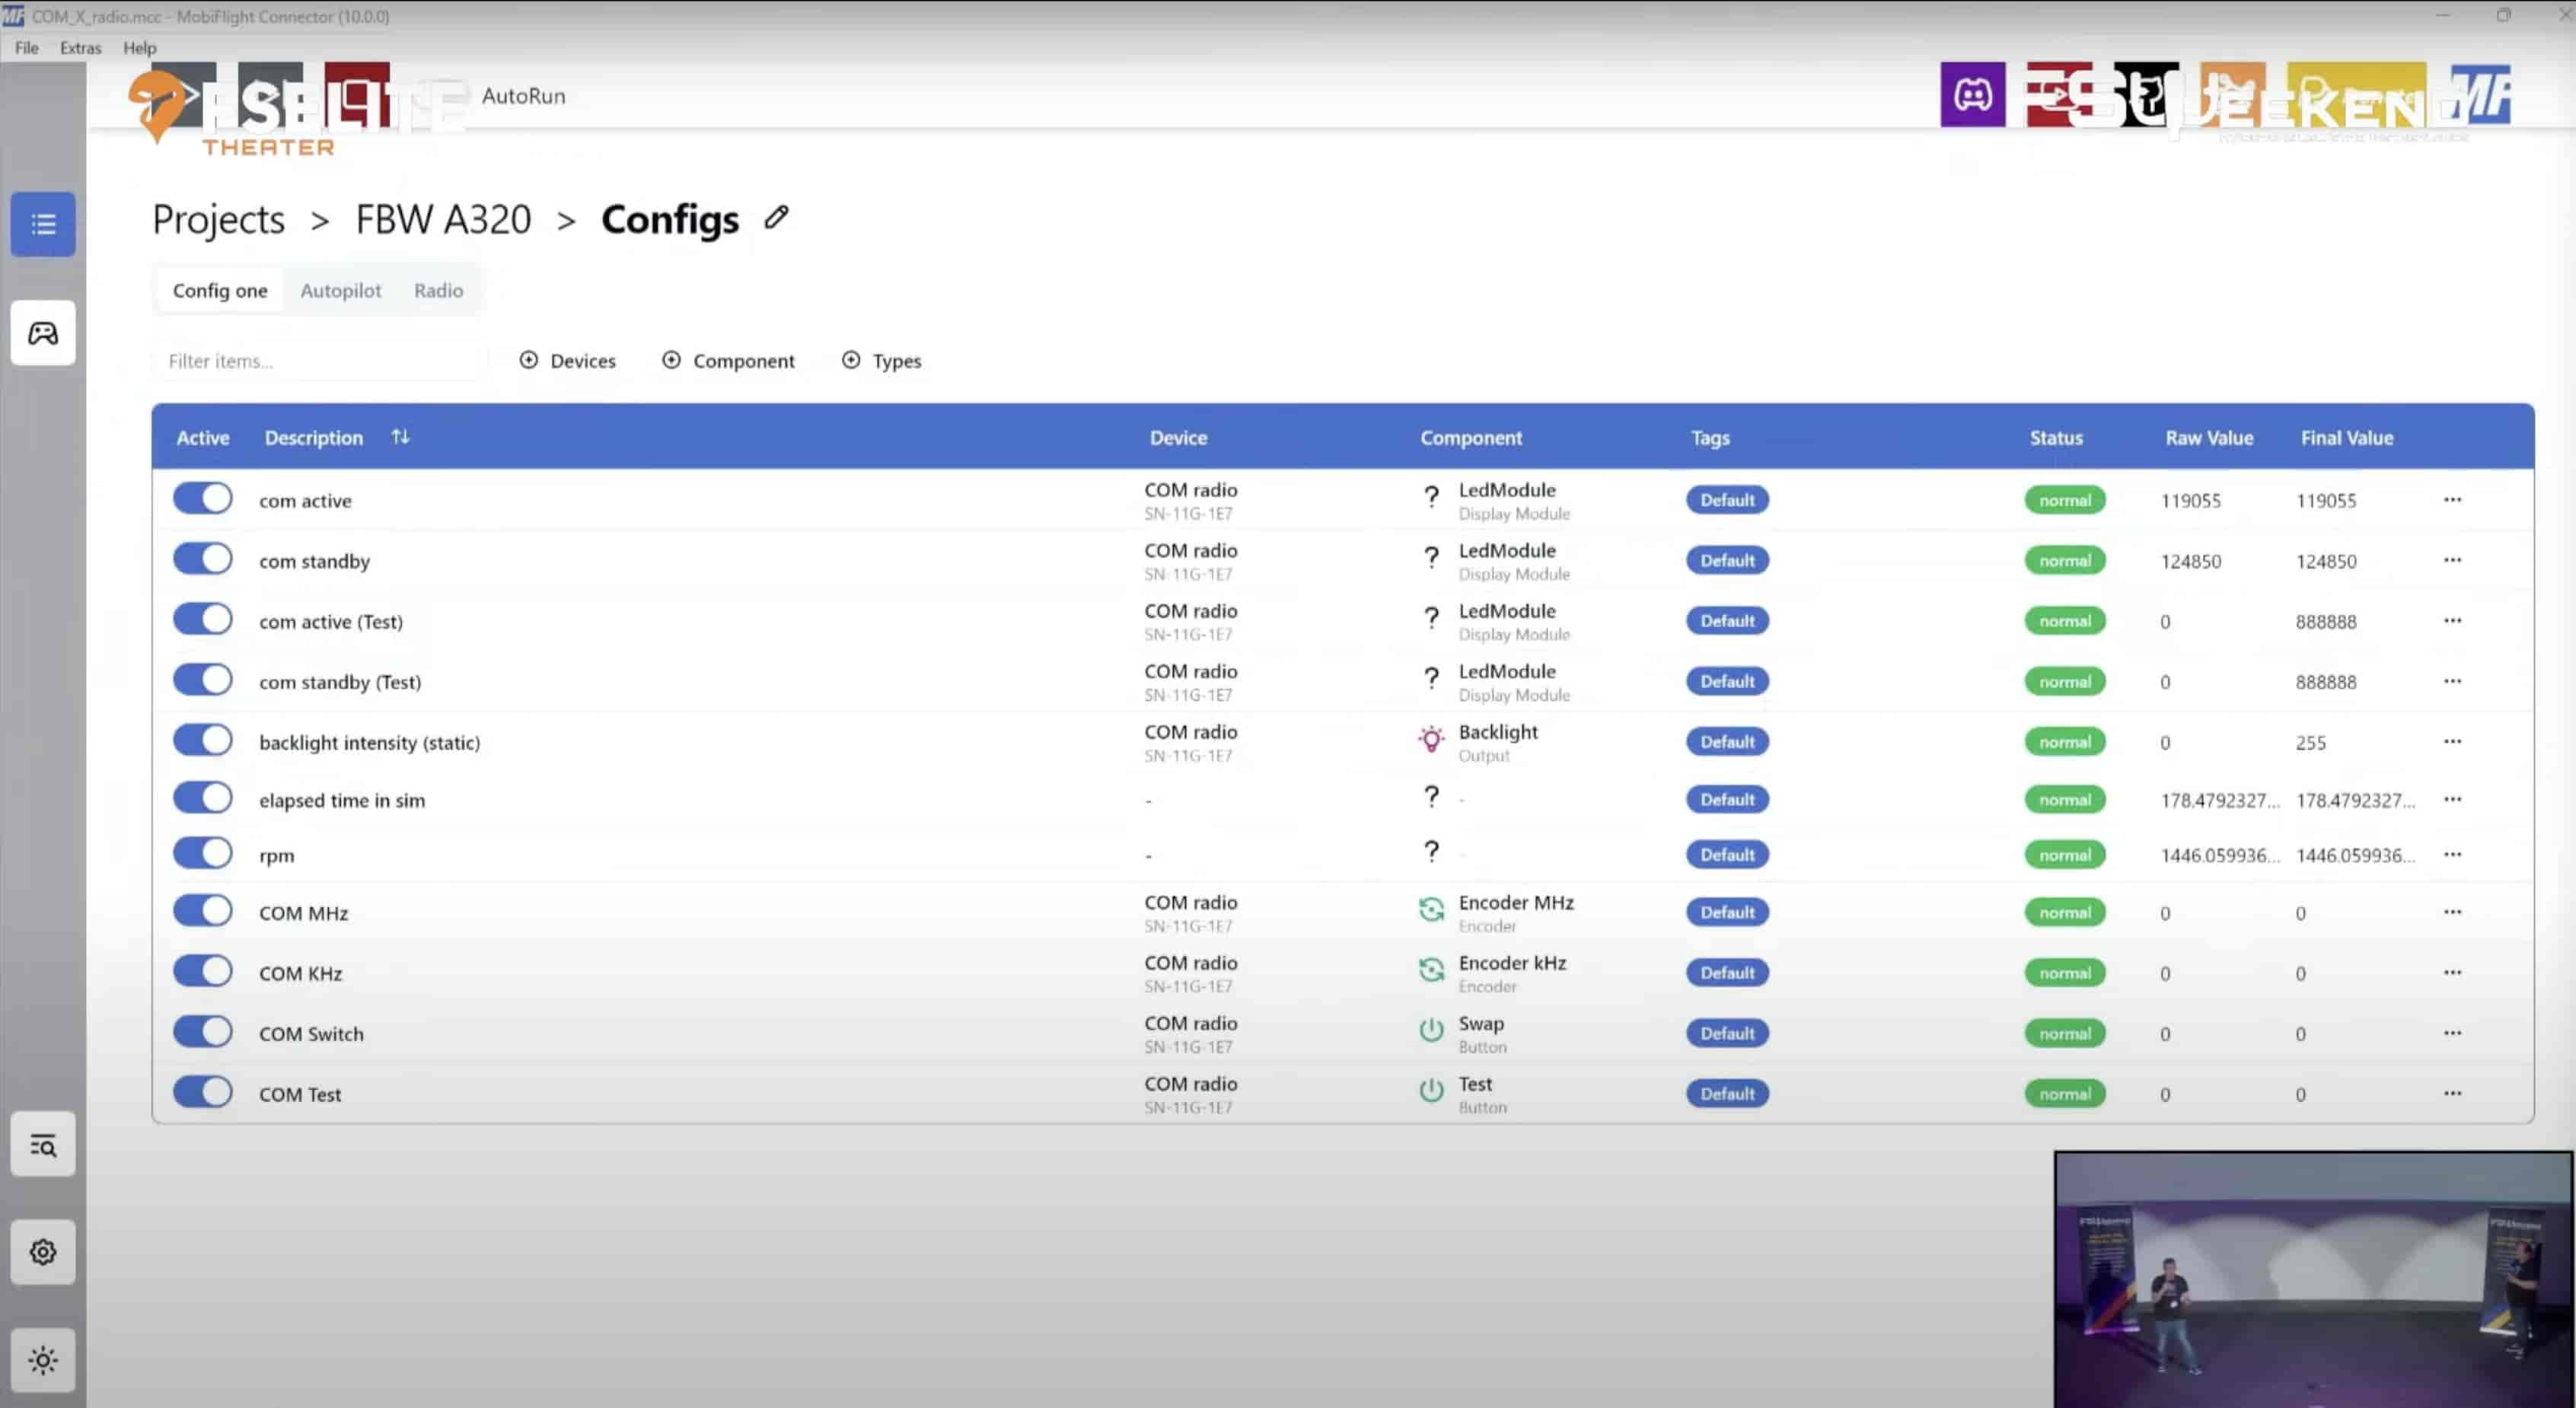Screen dimensions: 2576x1408
Task: Open the game controller sidebar icon
Action: [x=43, y=333]
